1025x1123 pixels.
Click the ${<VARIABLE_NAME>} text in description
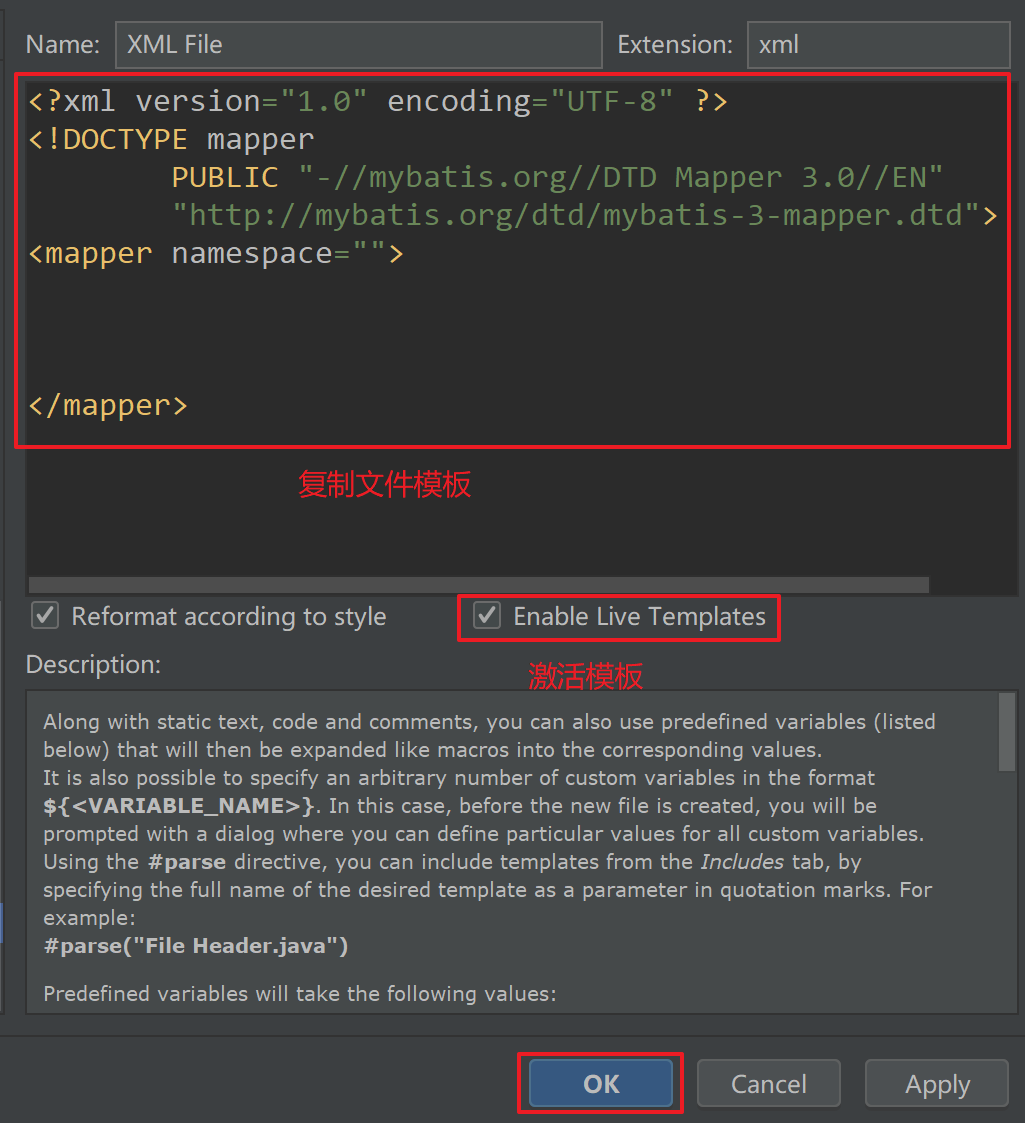tap(179, 806)
